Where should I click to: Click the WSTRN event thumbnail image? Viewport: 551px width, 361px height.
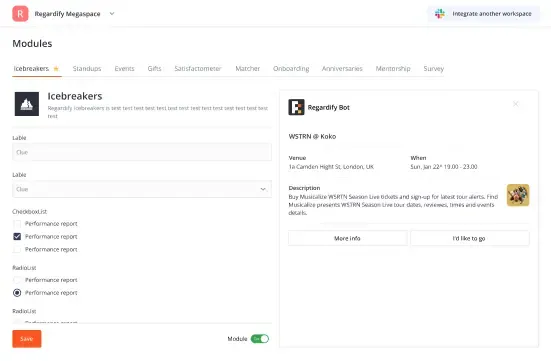[518, 195]
